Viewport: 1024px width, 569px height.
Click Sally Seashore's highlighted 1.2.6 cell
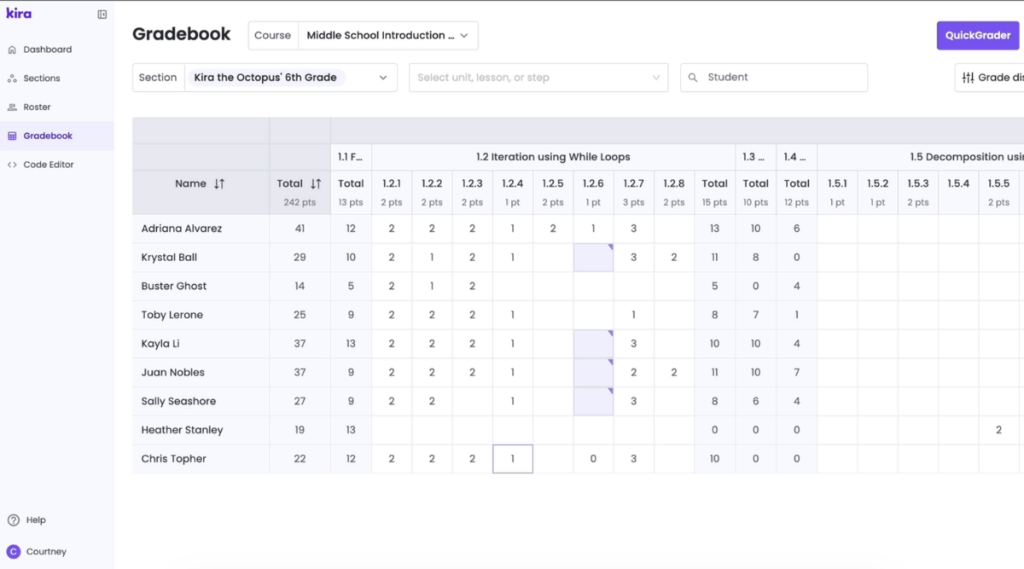pyautogui.click(x=593, y=401)
